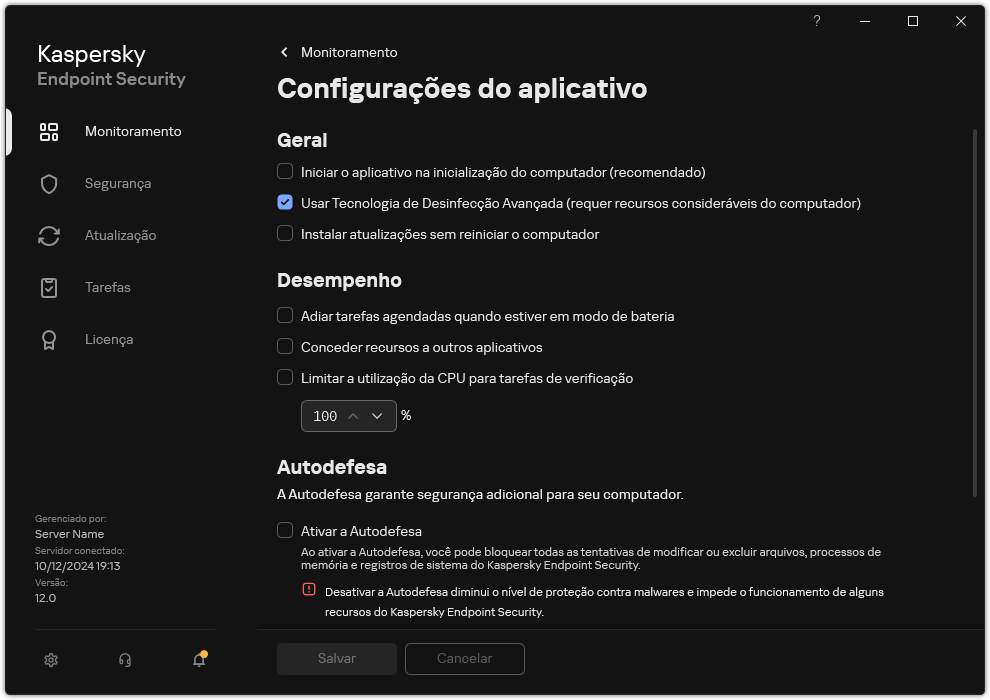This screenshot has width=990, height=700.
Task: Go to the Tarefas tasks section
Action: pos(107,287)
